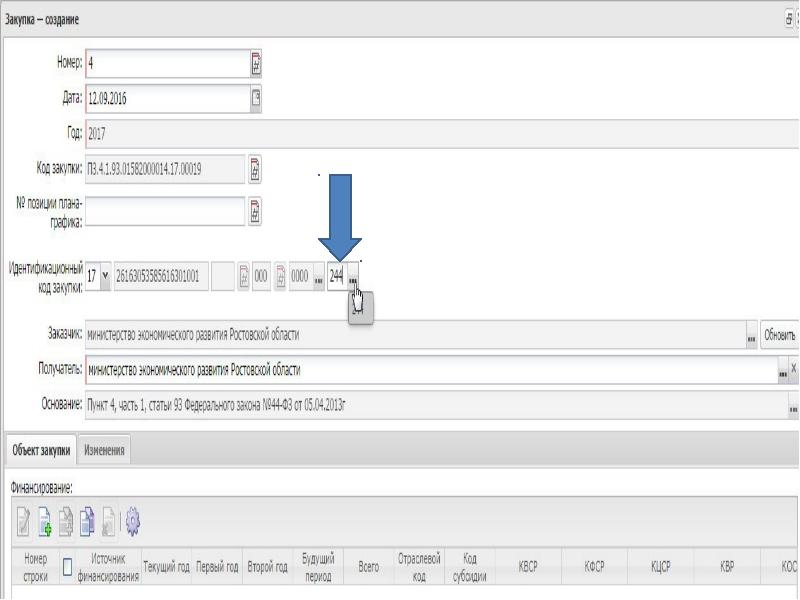This screenshot has height=600, width=800.
Task: Click Номер строки column header
Action: (x=35, y=567)
